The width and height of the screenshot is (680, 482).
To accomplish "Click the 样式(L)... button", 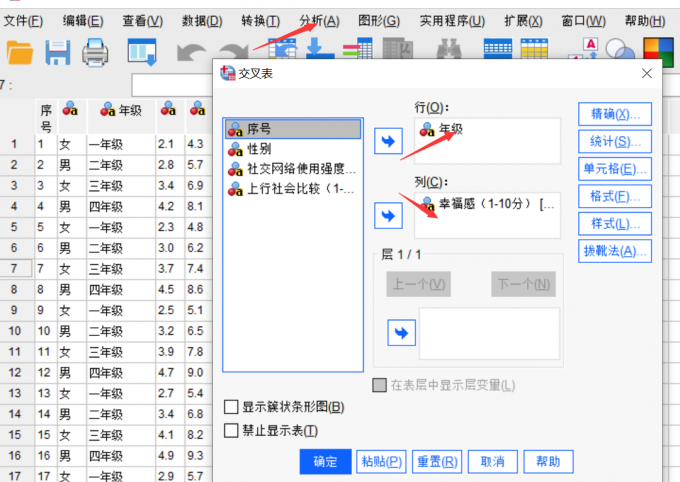I will coord(615,224).
